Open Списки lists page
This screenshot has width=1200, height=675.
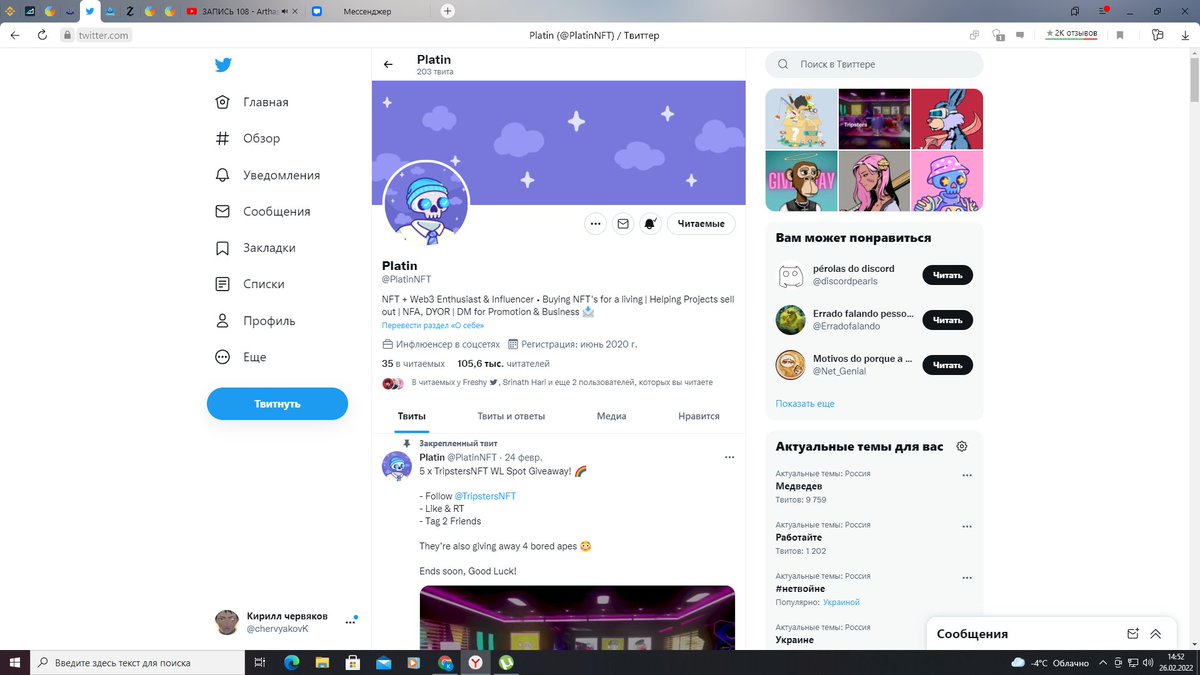[x=250, y=284]
